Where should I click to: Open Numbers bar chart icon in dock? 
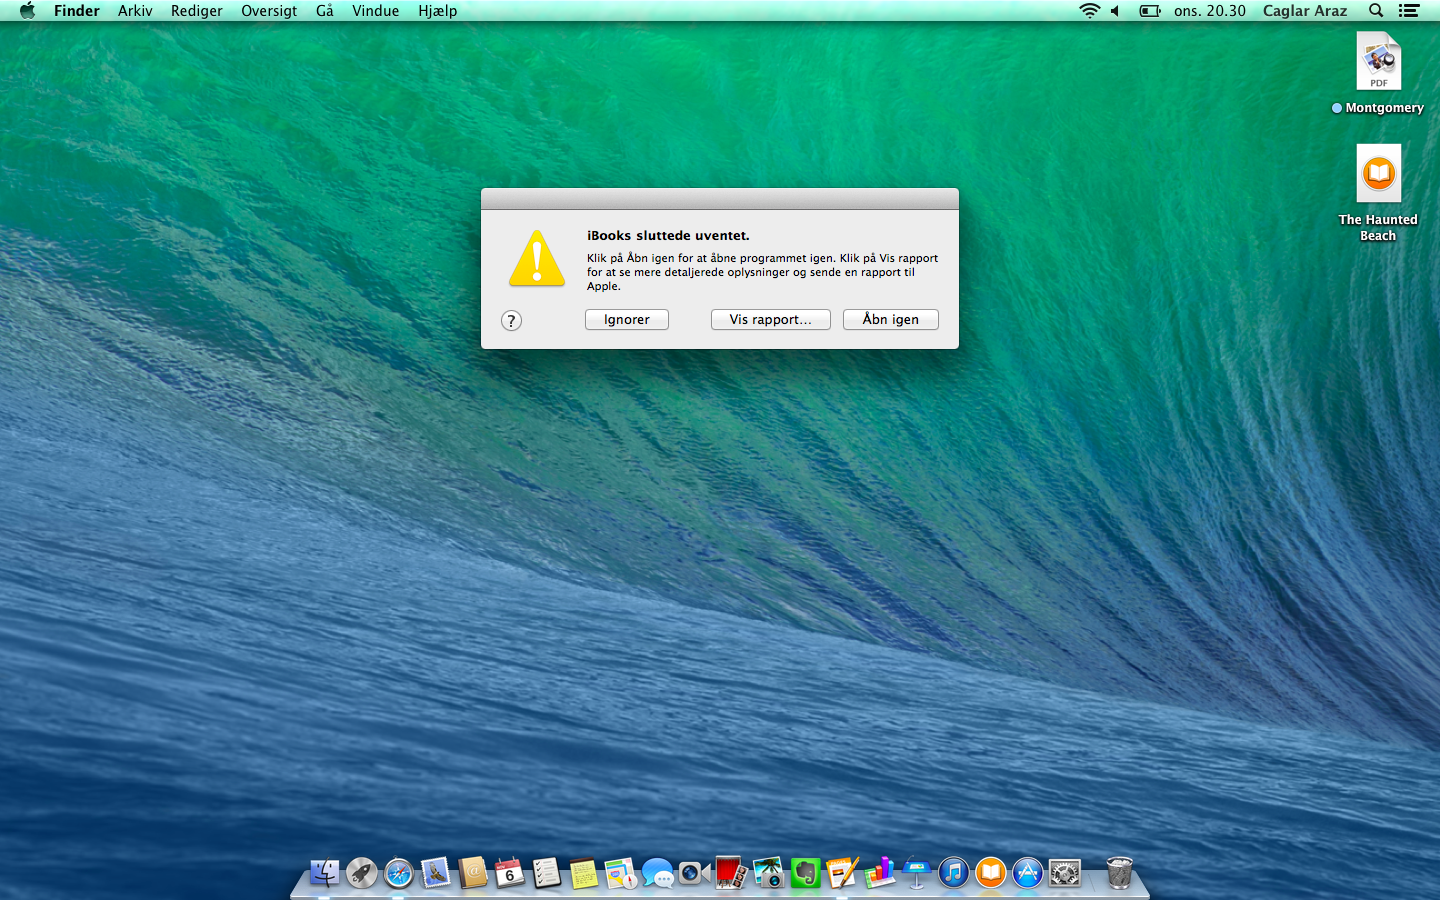[x=879, y=873]
